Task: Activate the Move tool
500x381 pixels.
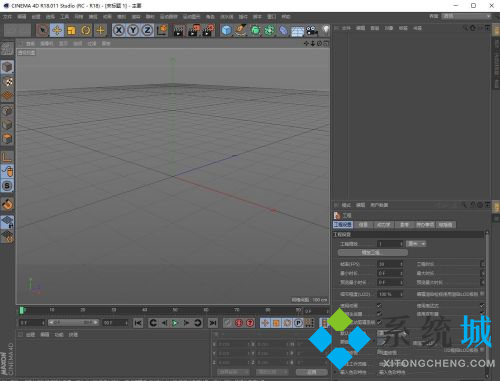Action: click(x=57, y=30)
